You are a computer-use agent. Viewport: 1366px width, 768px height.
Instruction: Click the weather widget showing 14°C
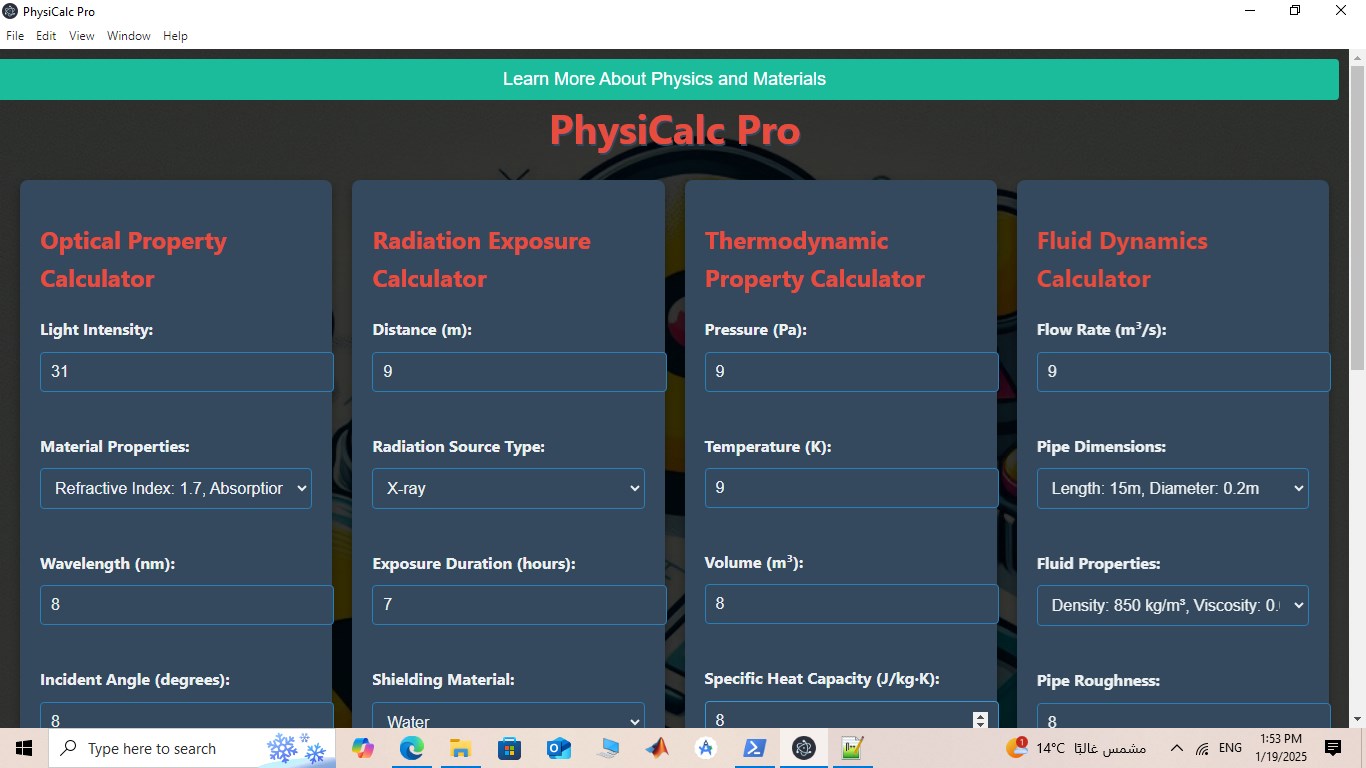1076,748
